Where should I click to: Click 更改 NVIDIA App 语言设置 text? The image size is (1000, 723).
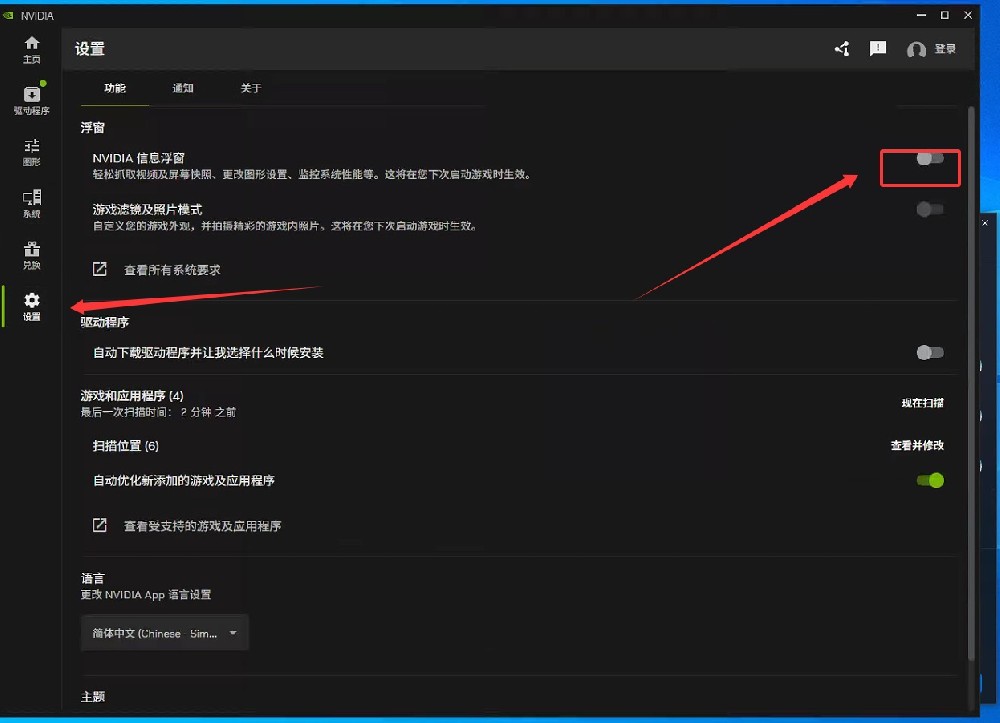click(x=145, y=595)
